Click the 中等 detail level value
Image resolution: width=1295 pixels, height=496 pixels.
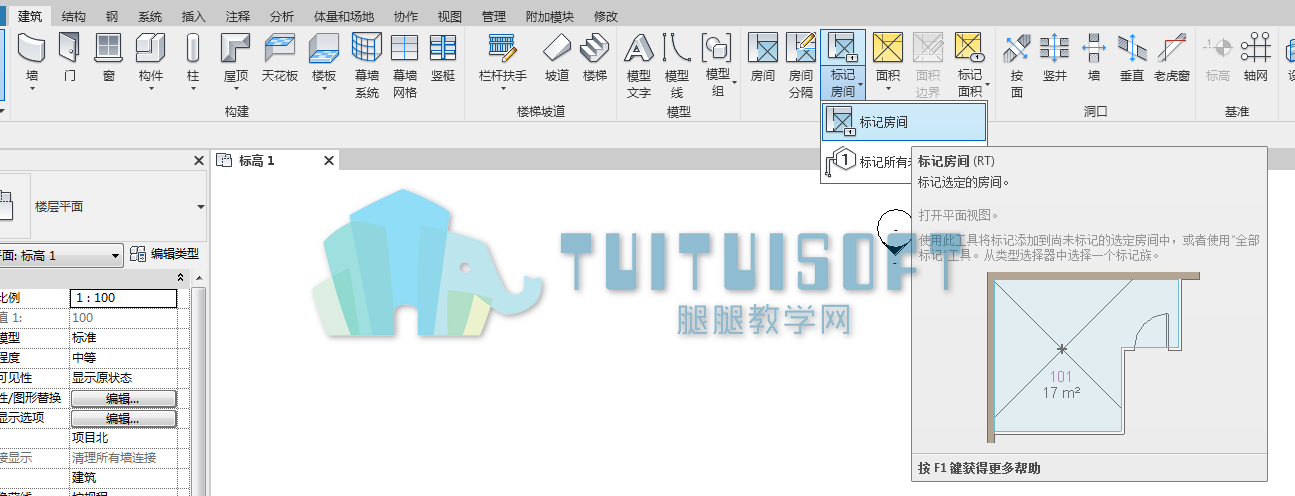84,358
